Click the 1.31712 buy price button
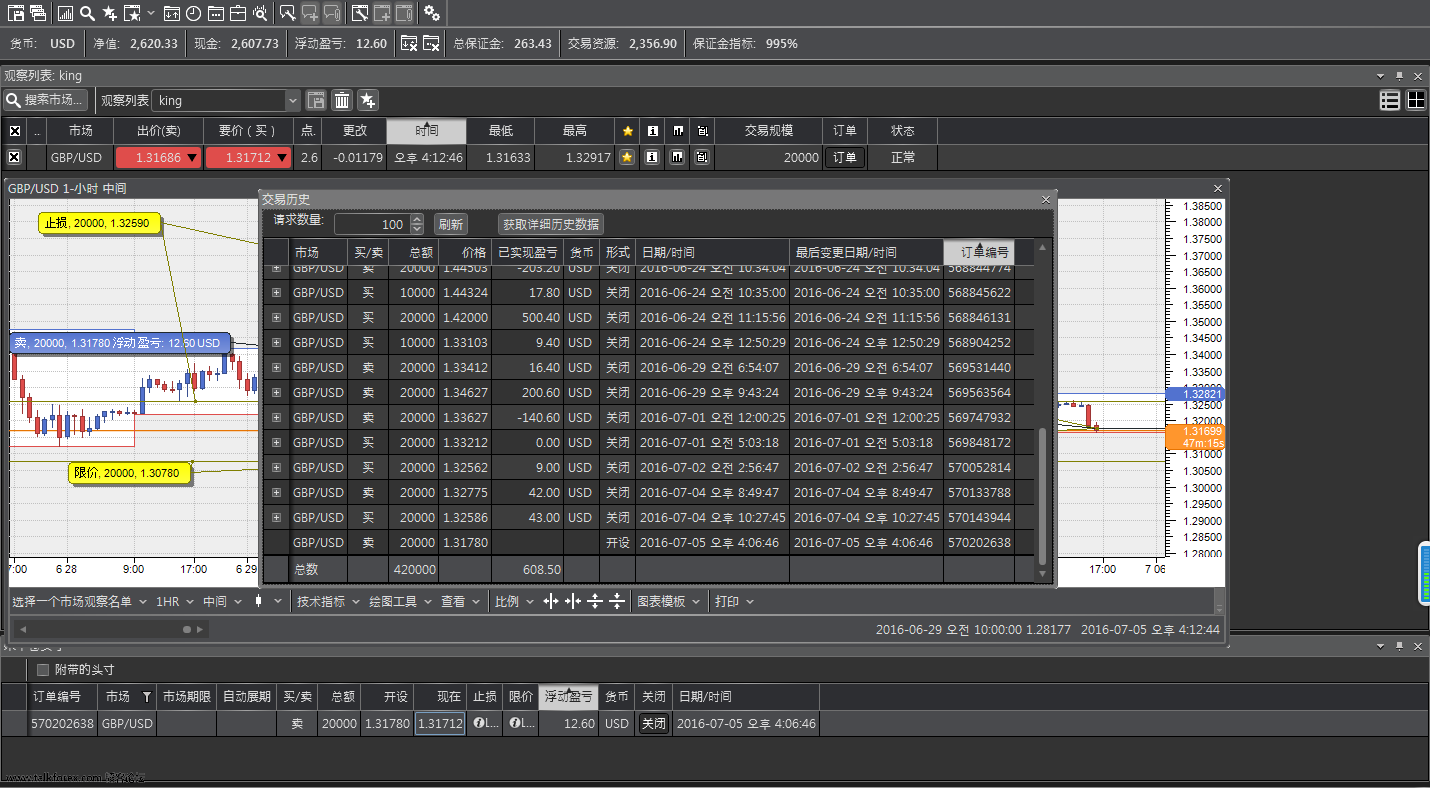The image size is (1430, 788). [x=248, y=157]
